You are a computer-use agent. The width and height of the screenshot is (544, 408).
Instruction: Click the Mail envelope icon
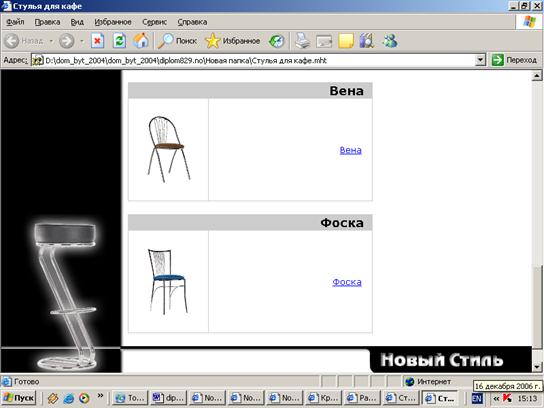pos(324,42)
